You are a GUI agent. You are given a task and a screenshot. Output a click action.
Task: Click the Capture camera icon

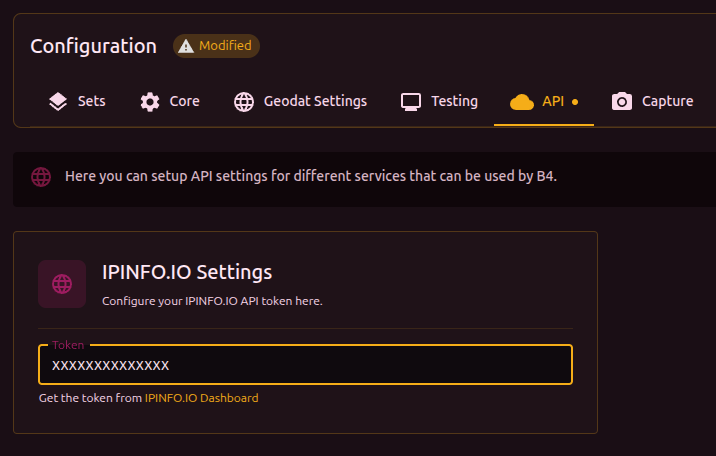[x=622, y=101]
